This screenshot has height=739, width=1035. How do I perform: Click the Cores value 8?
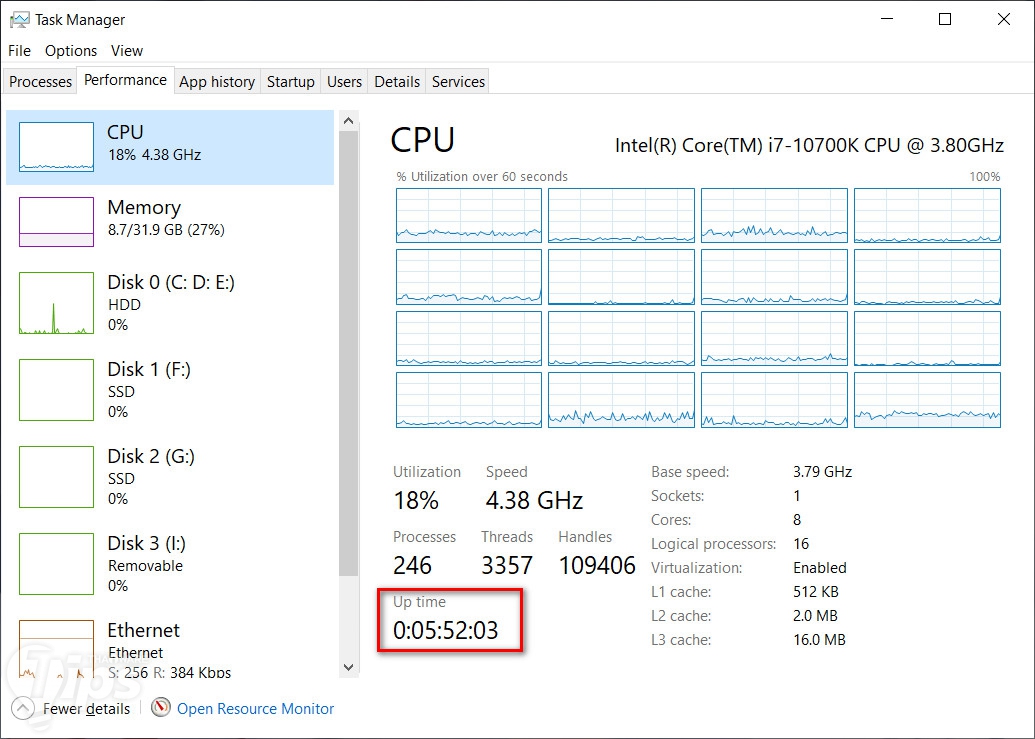797,520
